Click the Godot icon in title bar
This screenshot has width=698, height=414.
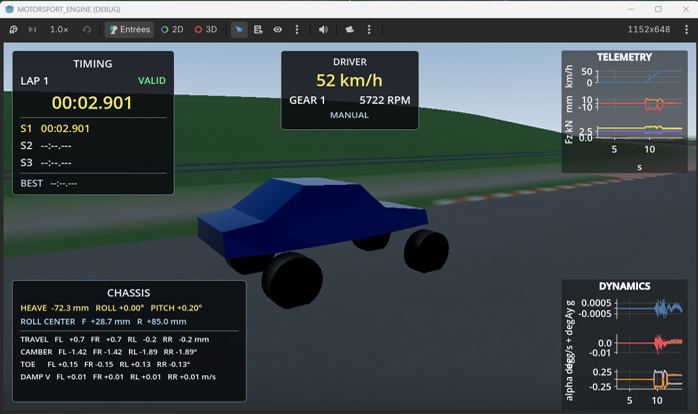point(9,9)
